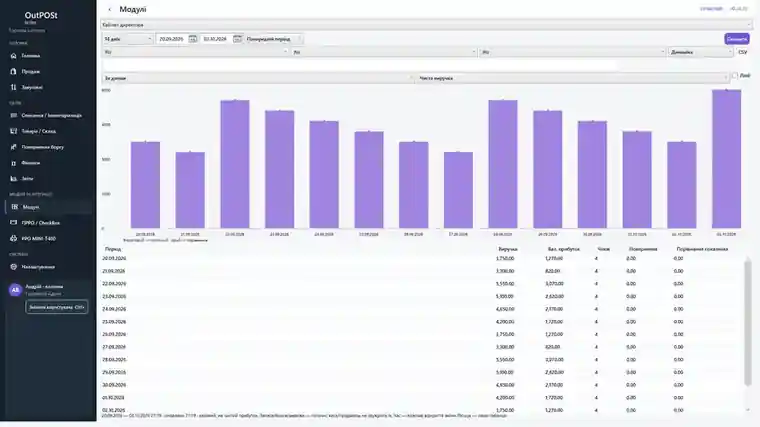Open the Попередній період comparison dropdown
This screenshot has height=427, width=760.
273,39
